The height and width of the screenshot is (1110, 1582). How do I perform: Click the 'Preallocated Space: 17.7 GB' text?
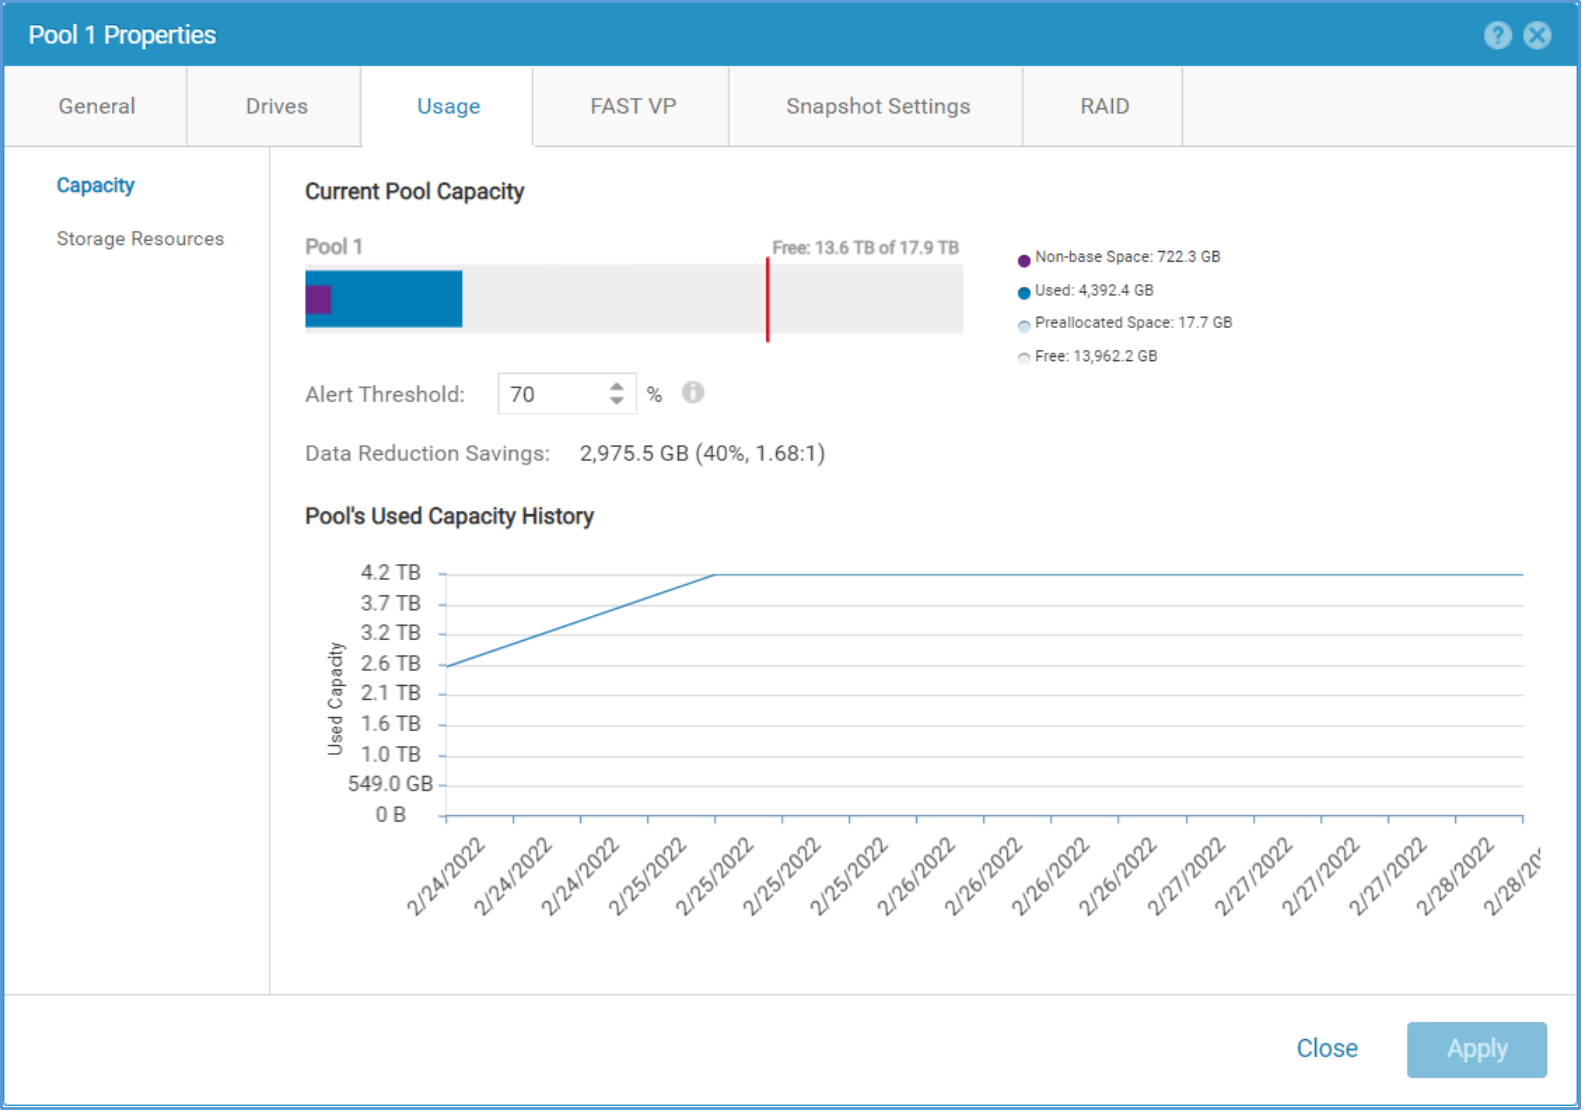pos(1133,322)
